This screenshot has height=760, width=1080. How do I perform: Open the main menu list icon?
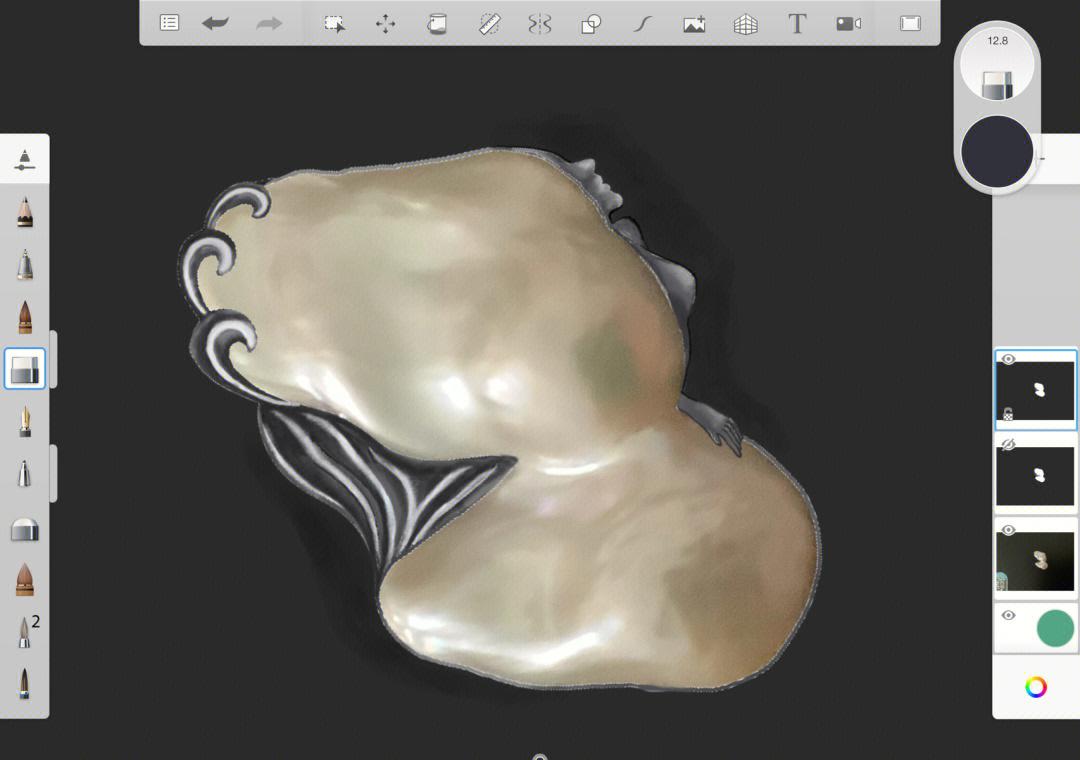(169, 23)
